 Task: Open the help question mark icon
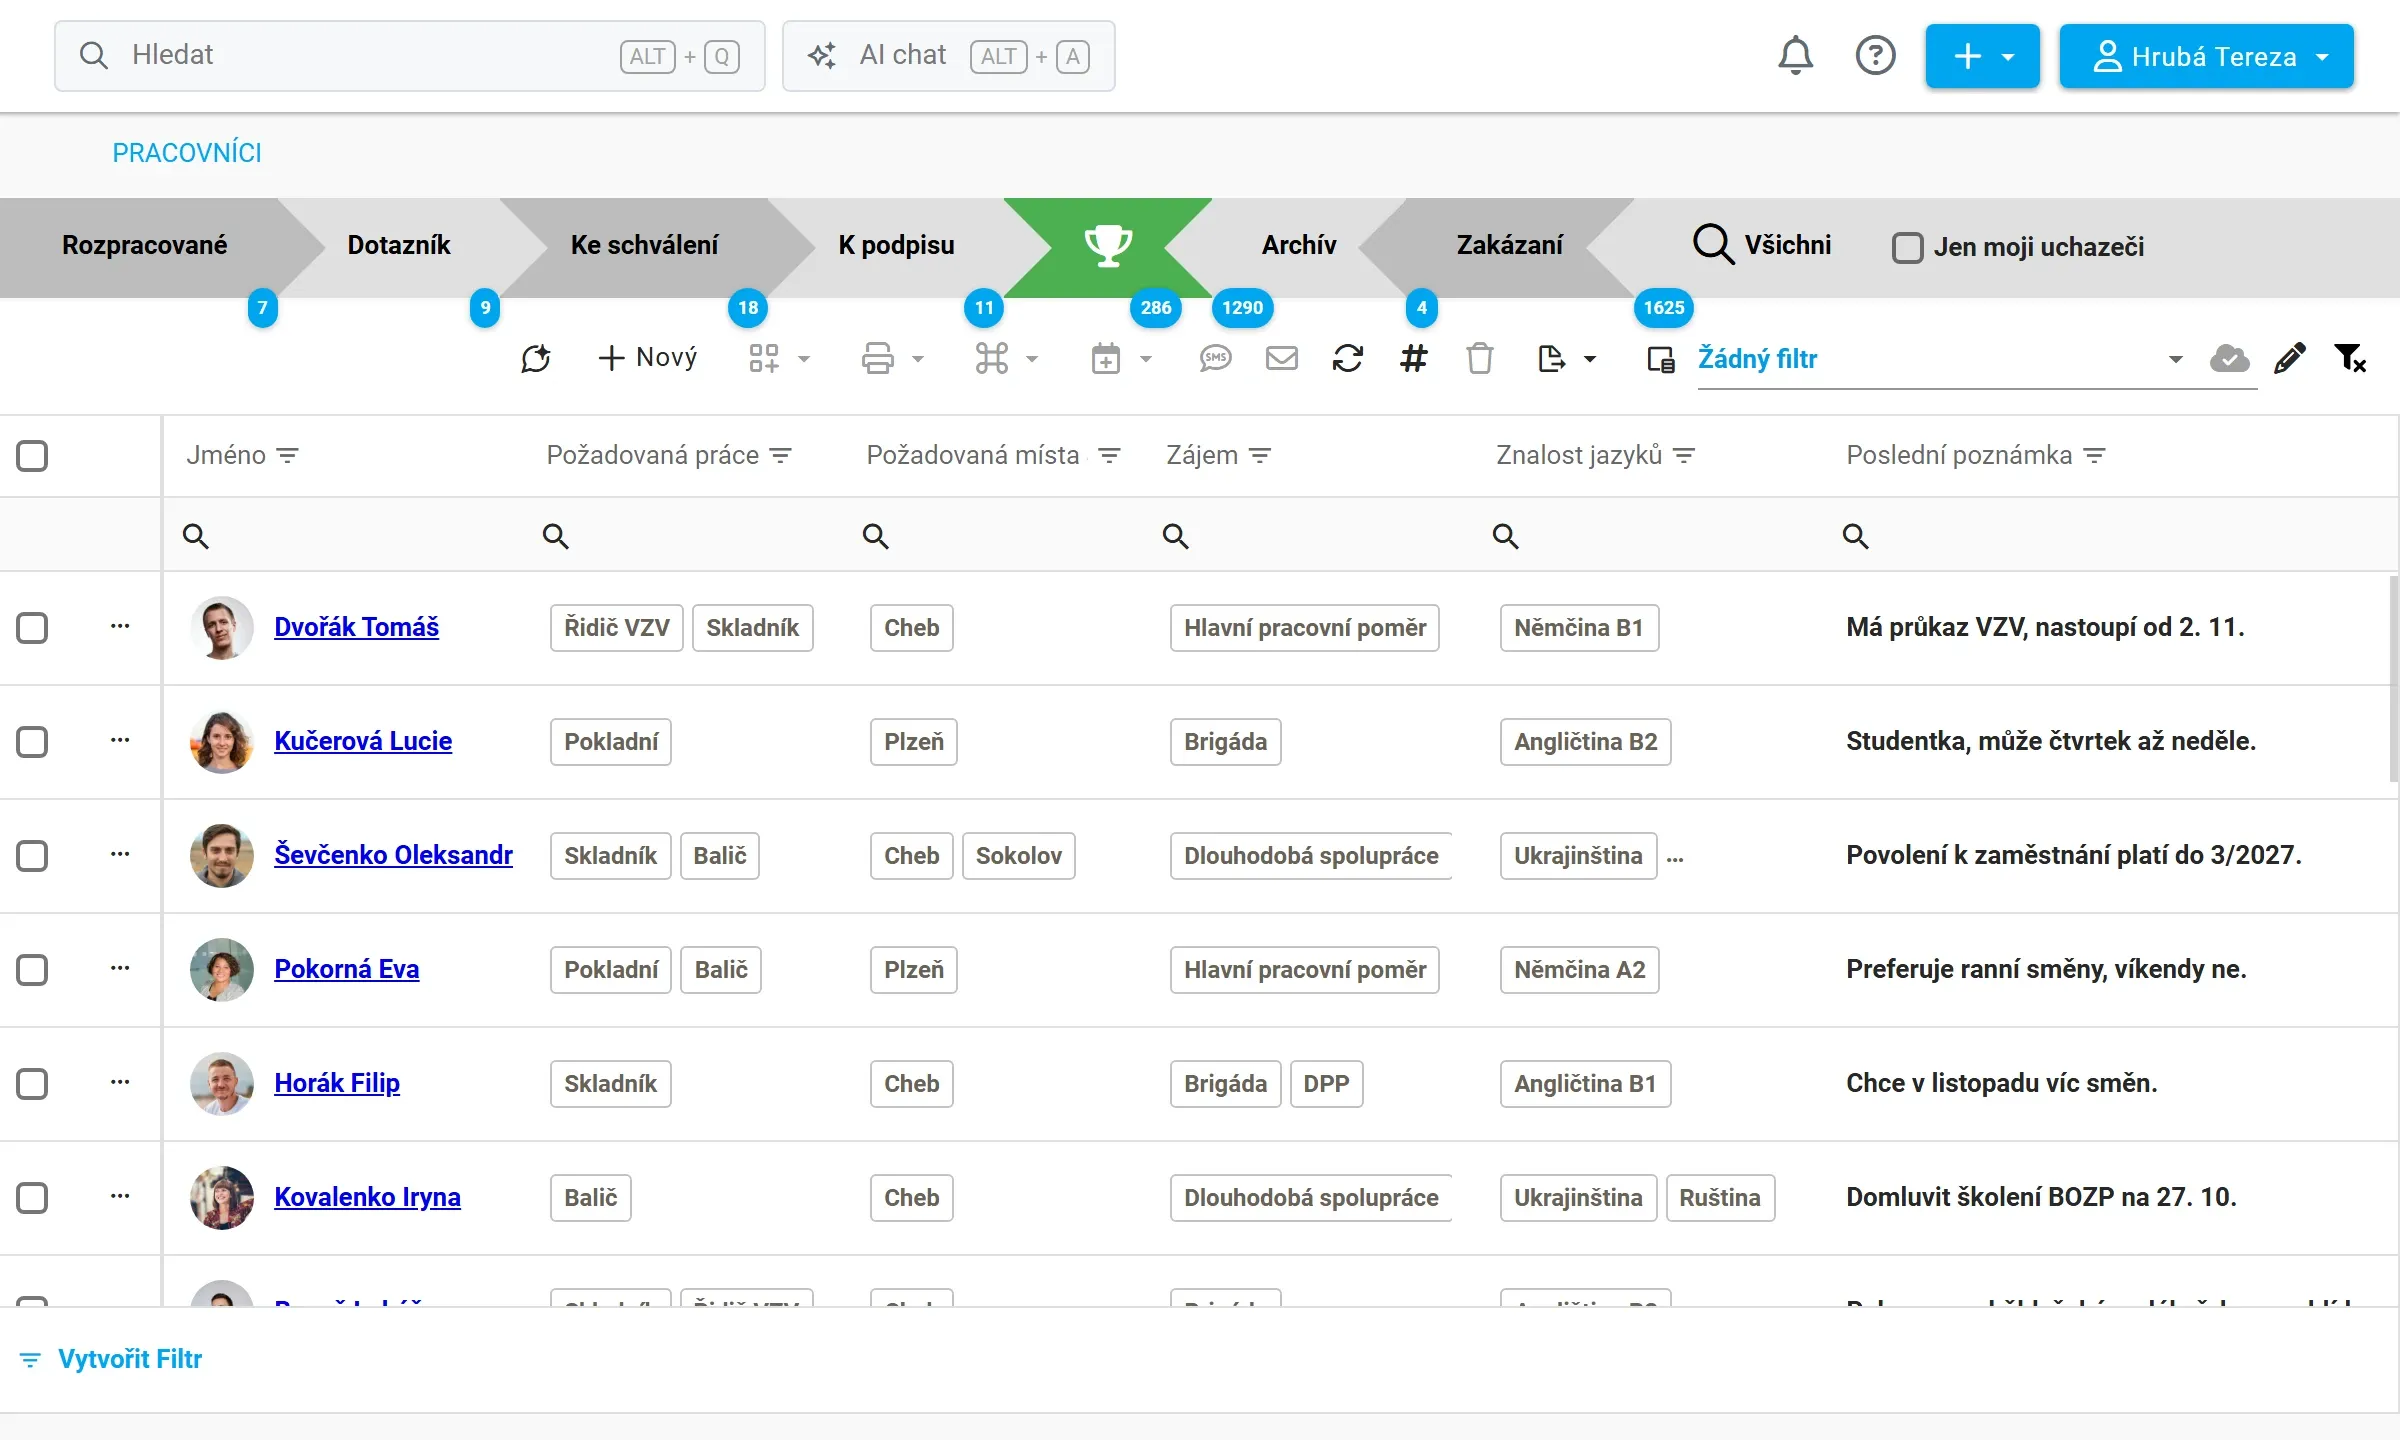click(1875, 56)
